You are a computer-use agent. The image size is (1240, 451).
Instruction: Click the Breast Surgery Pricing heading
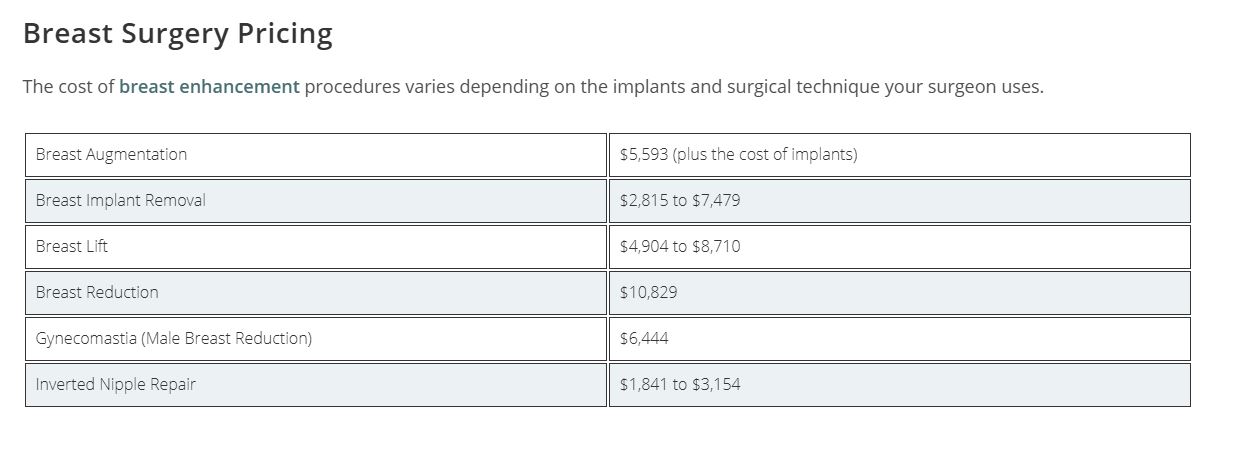click(x=178, y=34)
